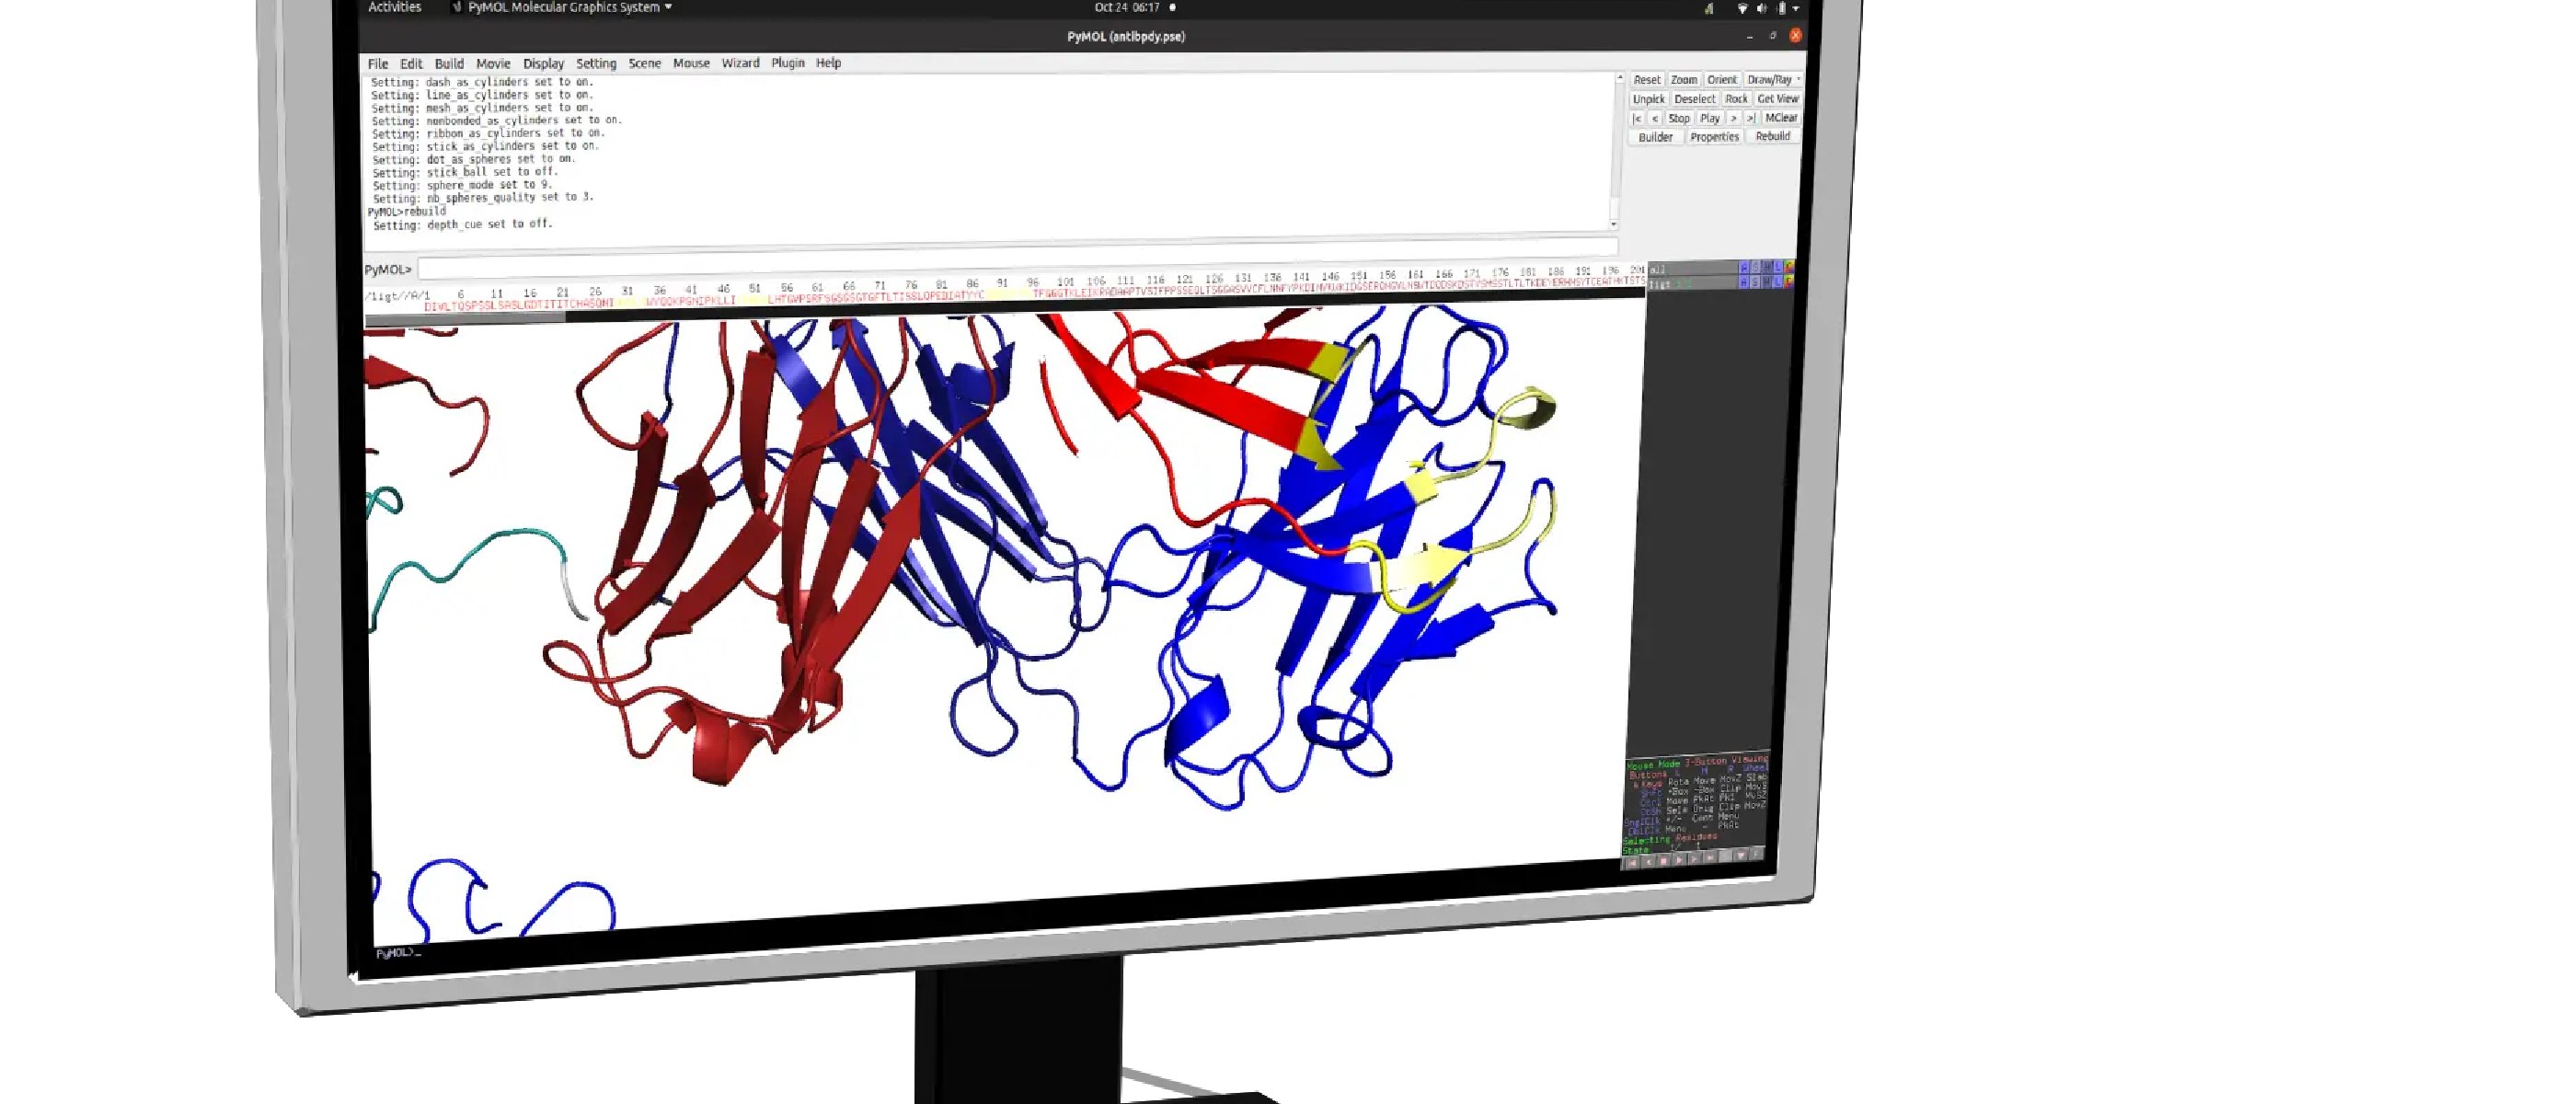Toggle Rock mode on
The width and height of the screenshot is (2576, 1104).
coord(1736,98)
